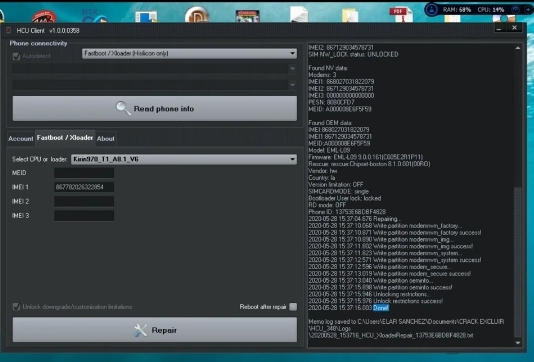Expand the third empty connectivity dropdown
This screenshot has height=362, width=534.
point(155,85)
